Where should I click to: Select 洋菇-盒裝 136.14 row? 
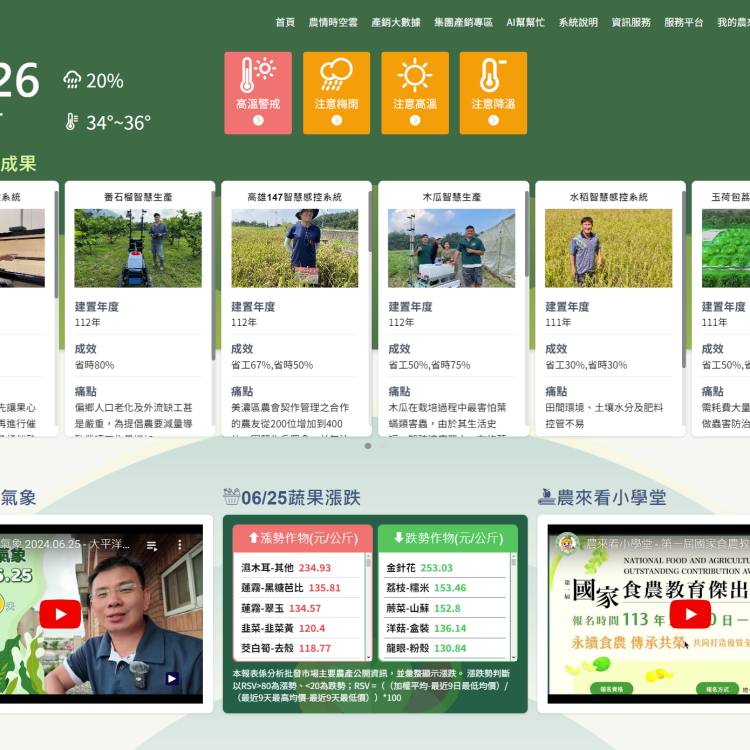pos(445,629)
